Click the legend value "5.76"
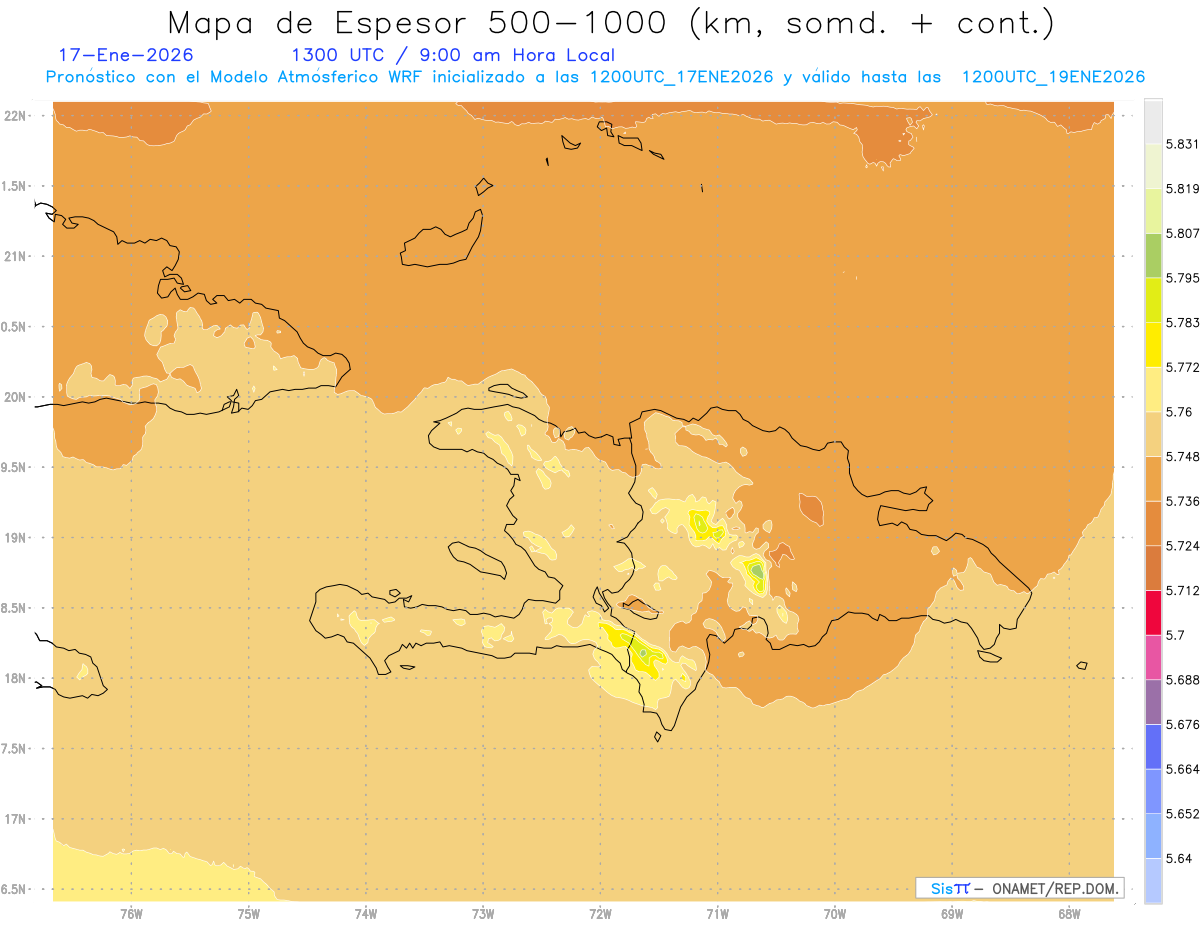Screen dimensions: 1200x927 pyautogui.click(x=1178, y=412)
